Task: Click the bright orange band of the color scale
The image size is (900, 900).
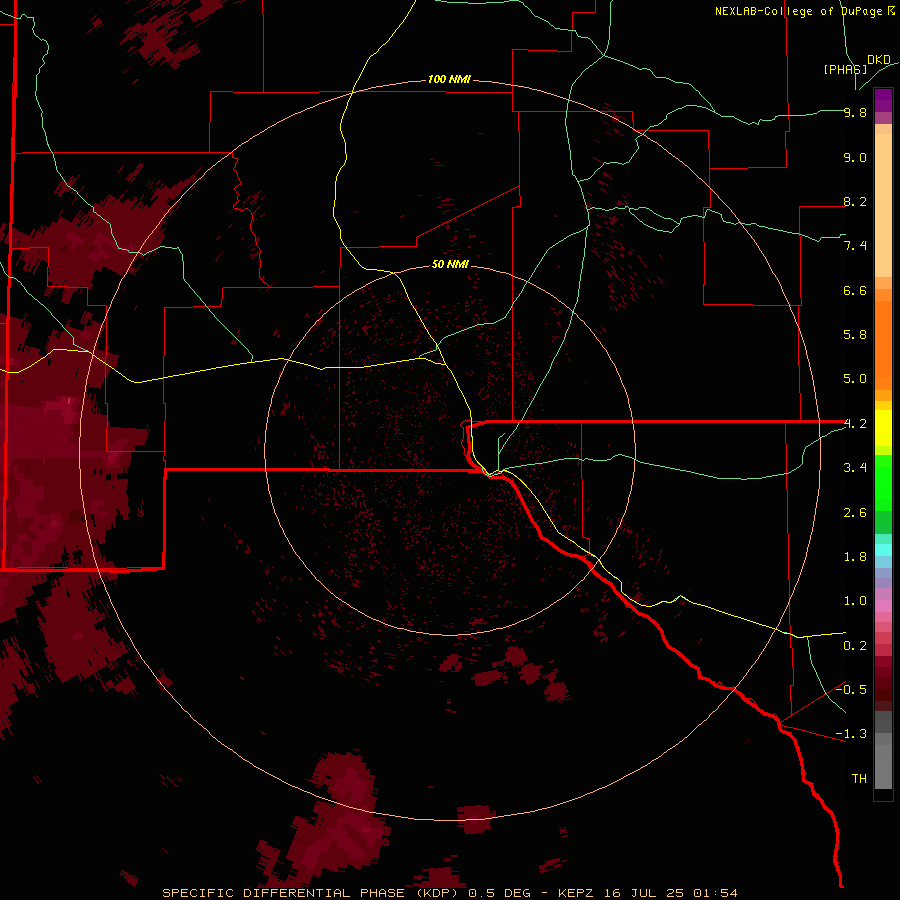Action: pos(883,346)
